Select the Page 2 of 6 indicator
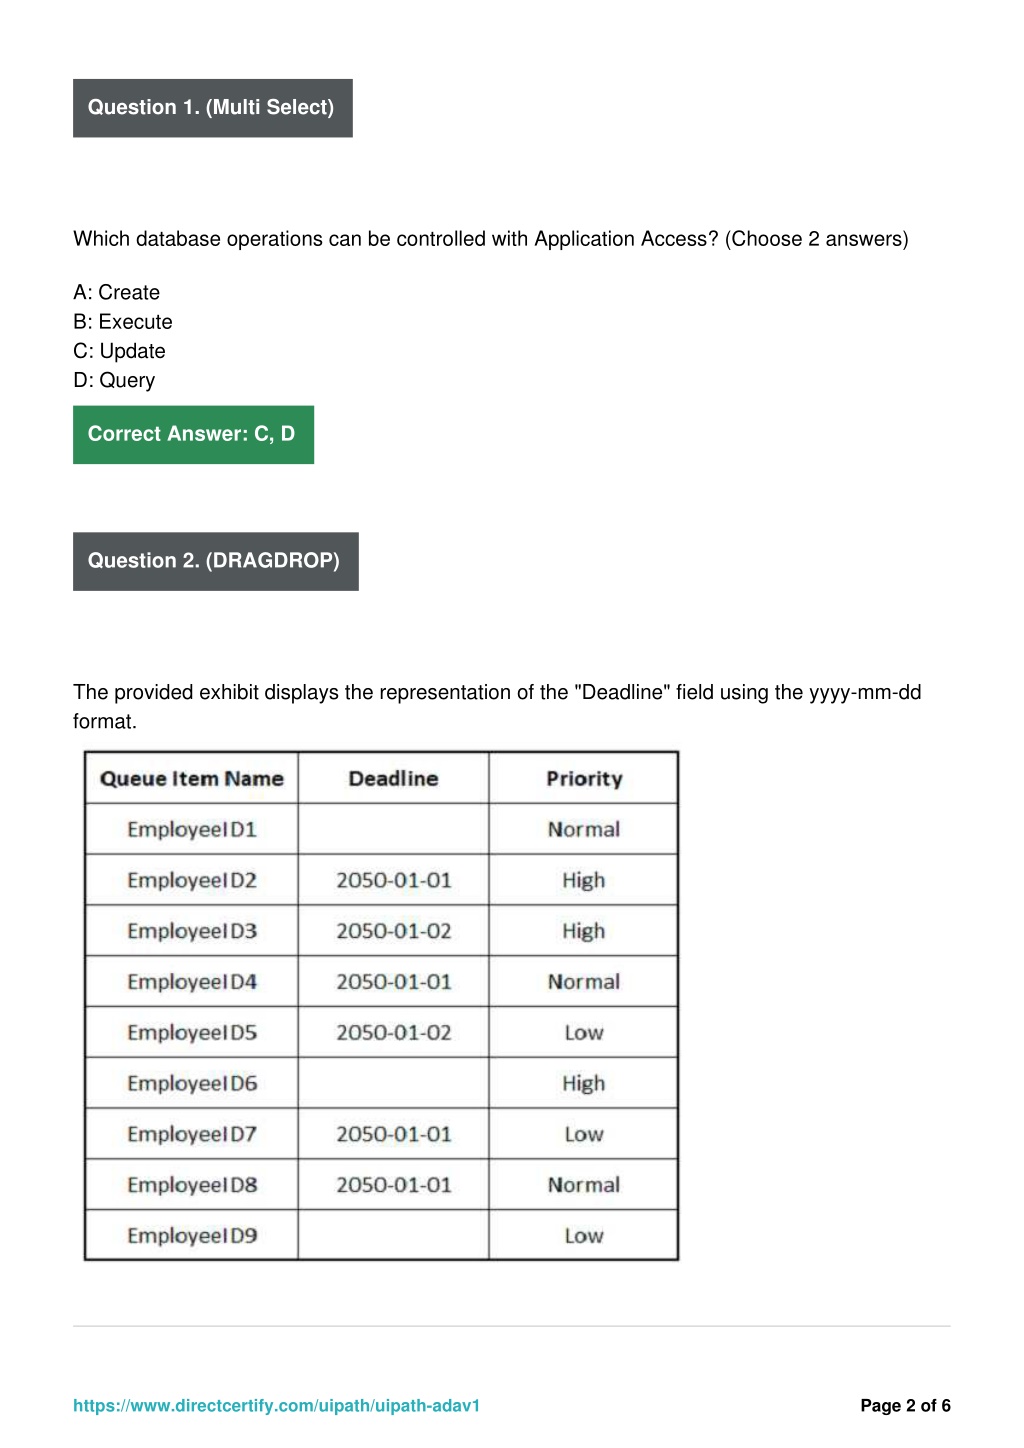1024x1448 pixels. 905,1405
